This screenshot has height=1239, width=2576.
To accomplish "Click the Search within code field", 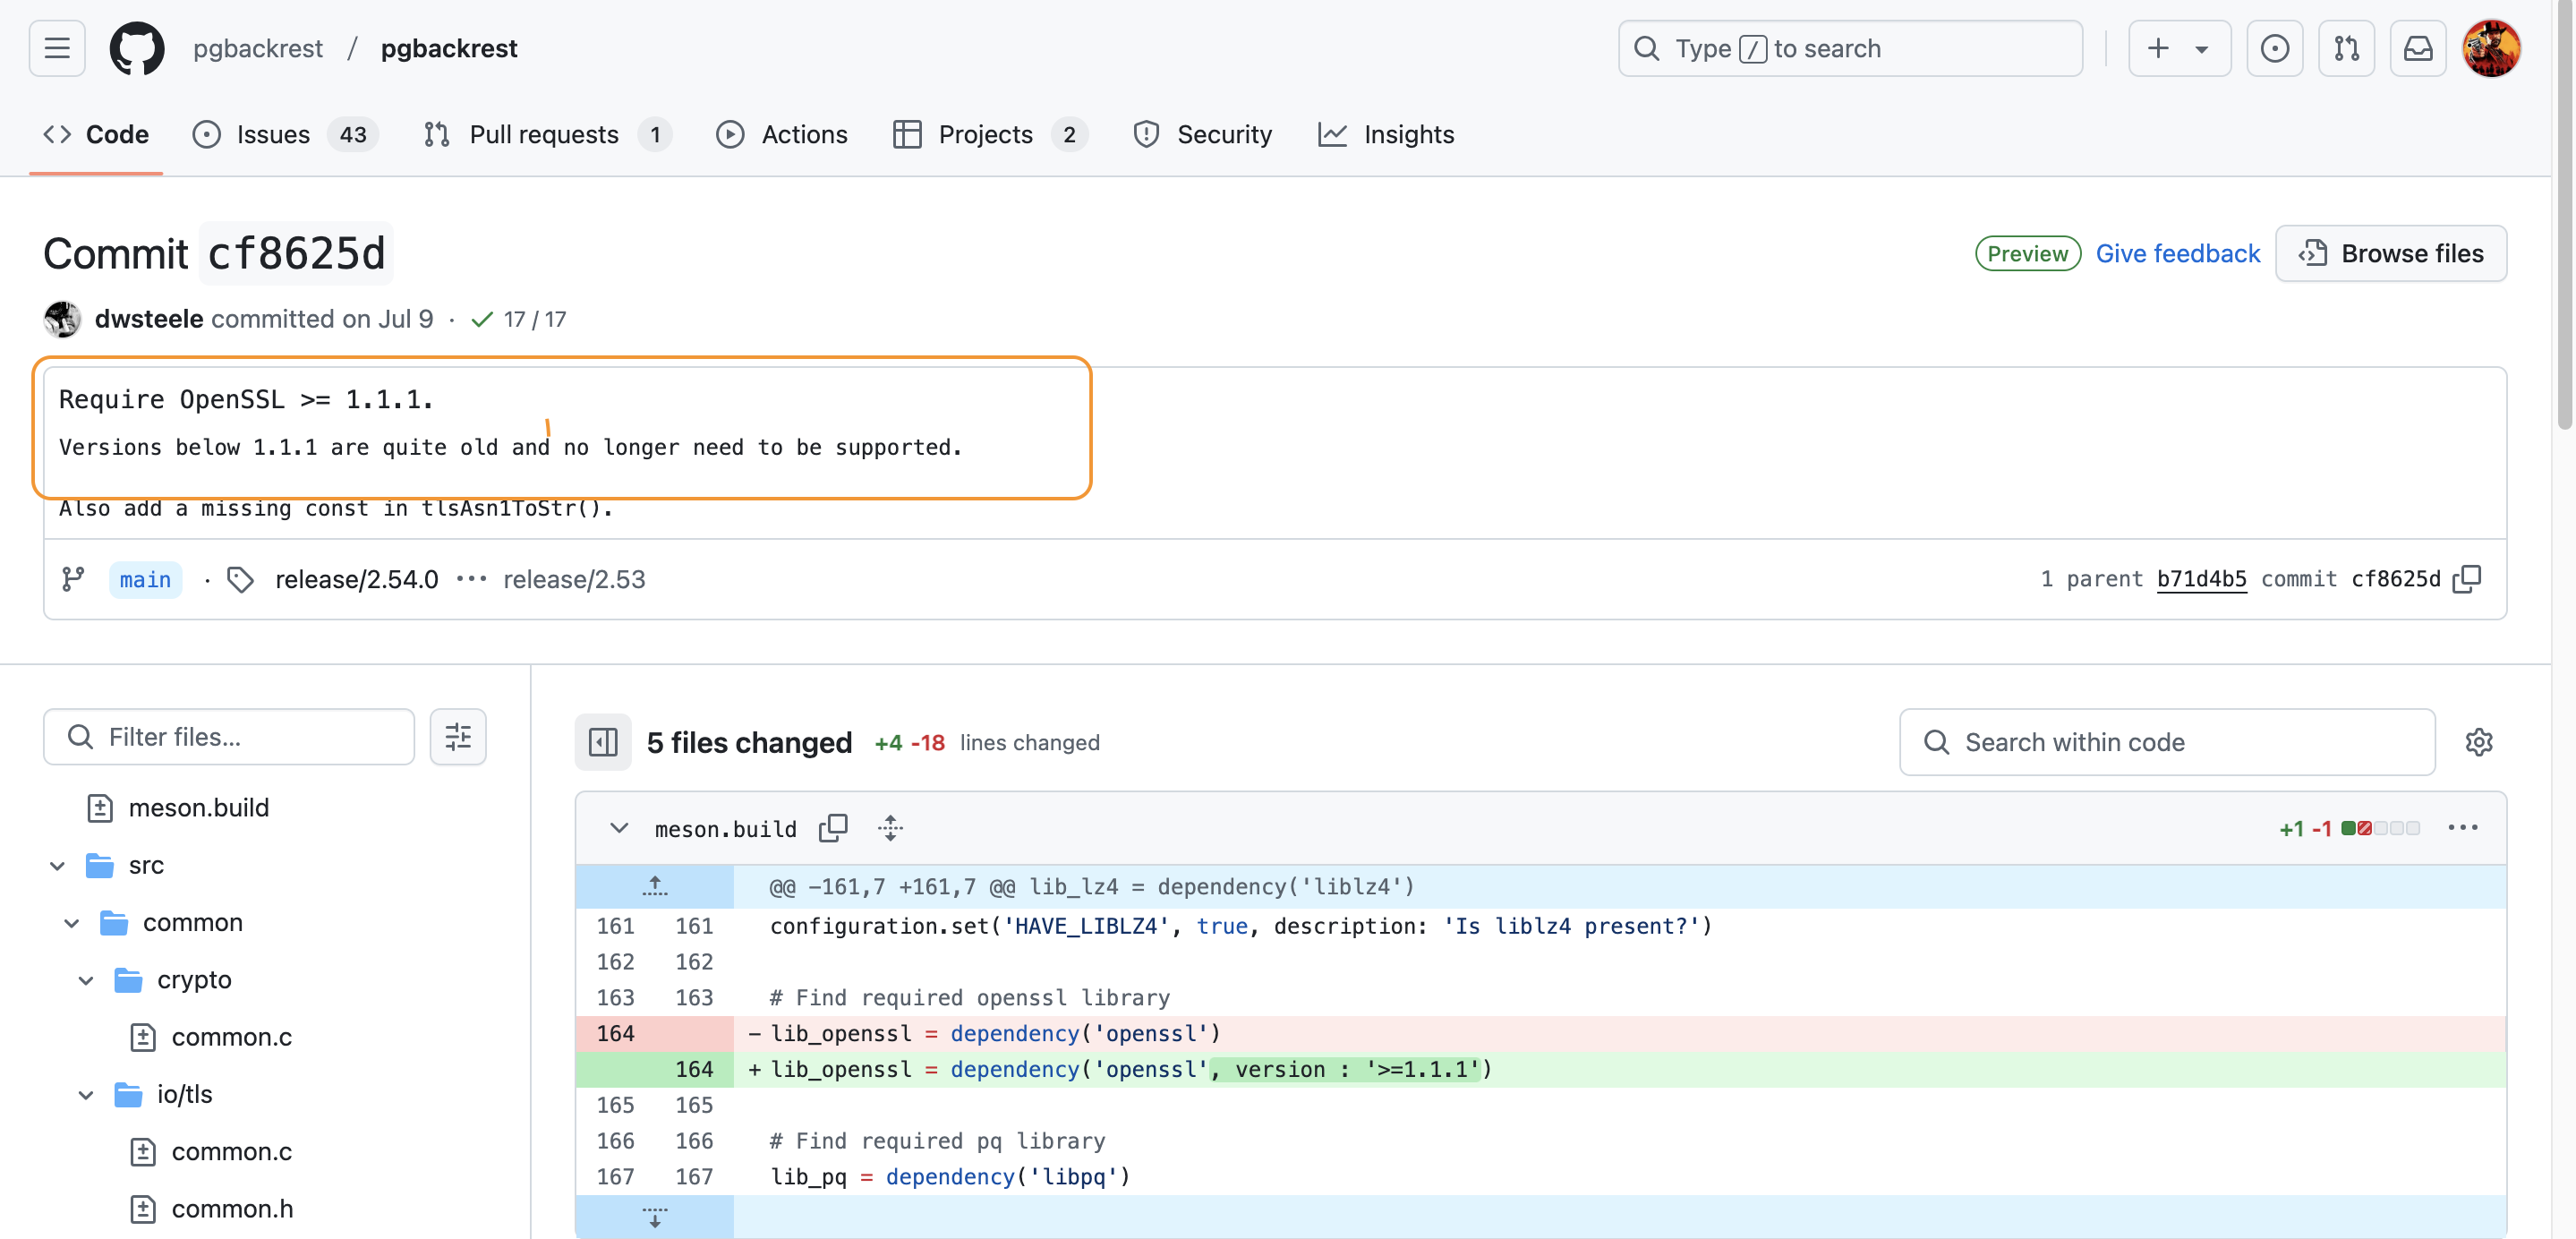I will (x=2166, y=742).
